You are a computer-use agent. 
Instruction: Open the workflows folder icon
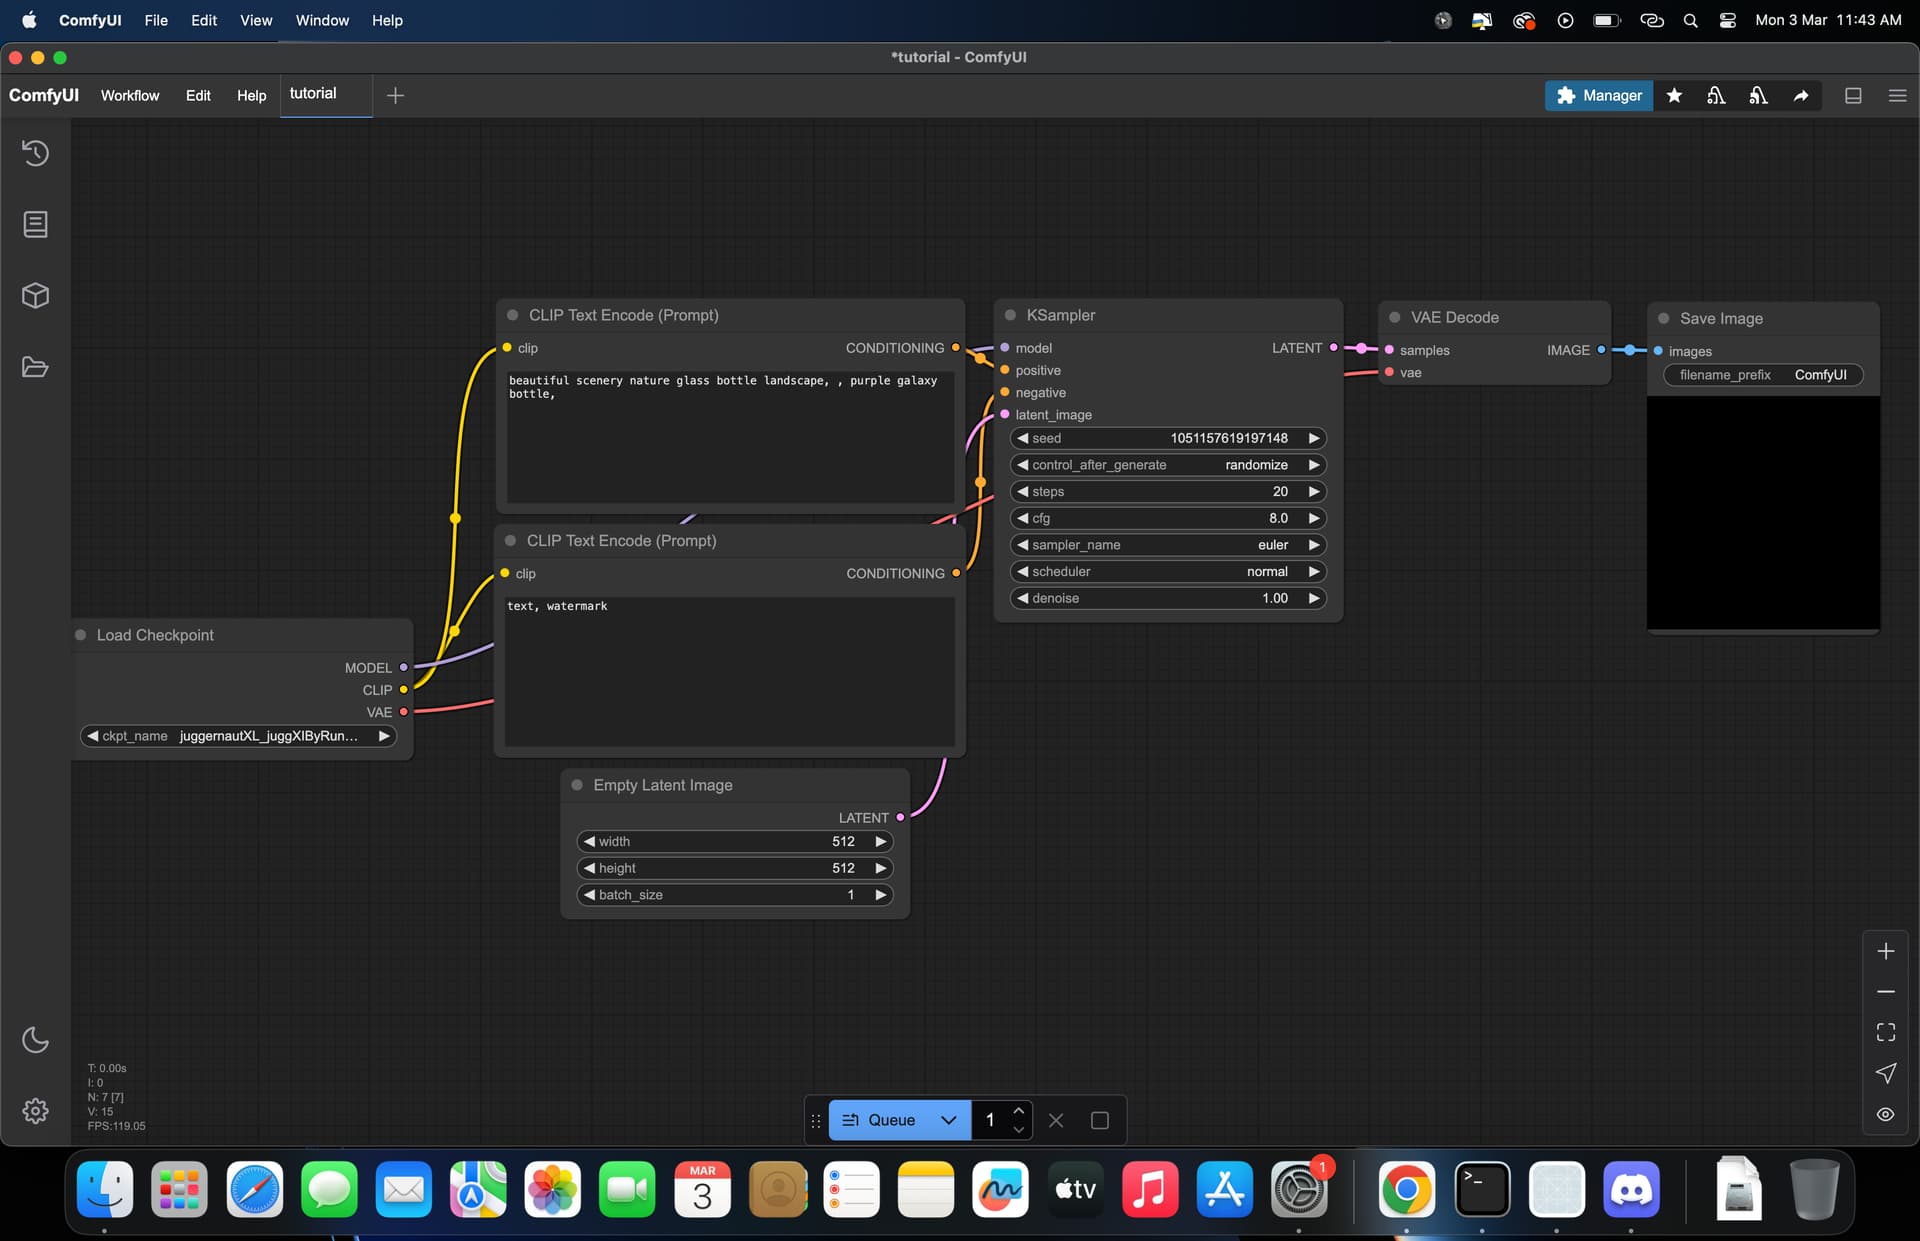(36, 367)
